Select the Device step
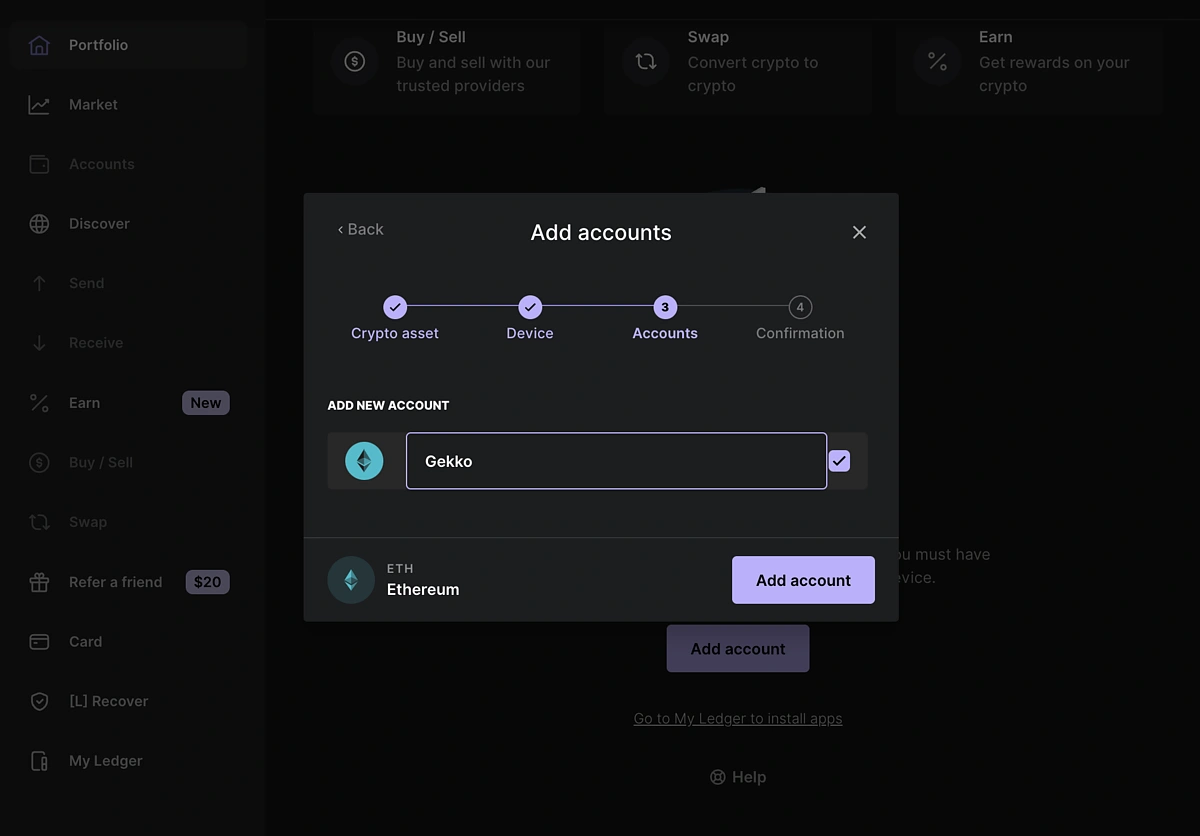 click(530, 319)
